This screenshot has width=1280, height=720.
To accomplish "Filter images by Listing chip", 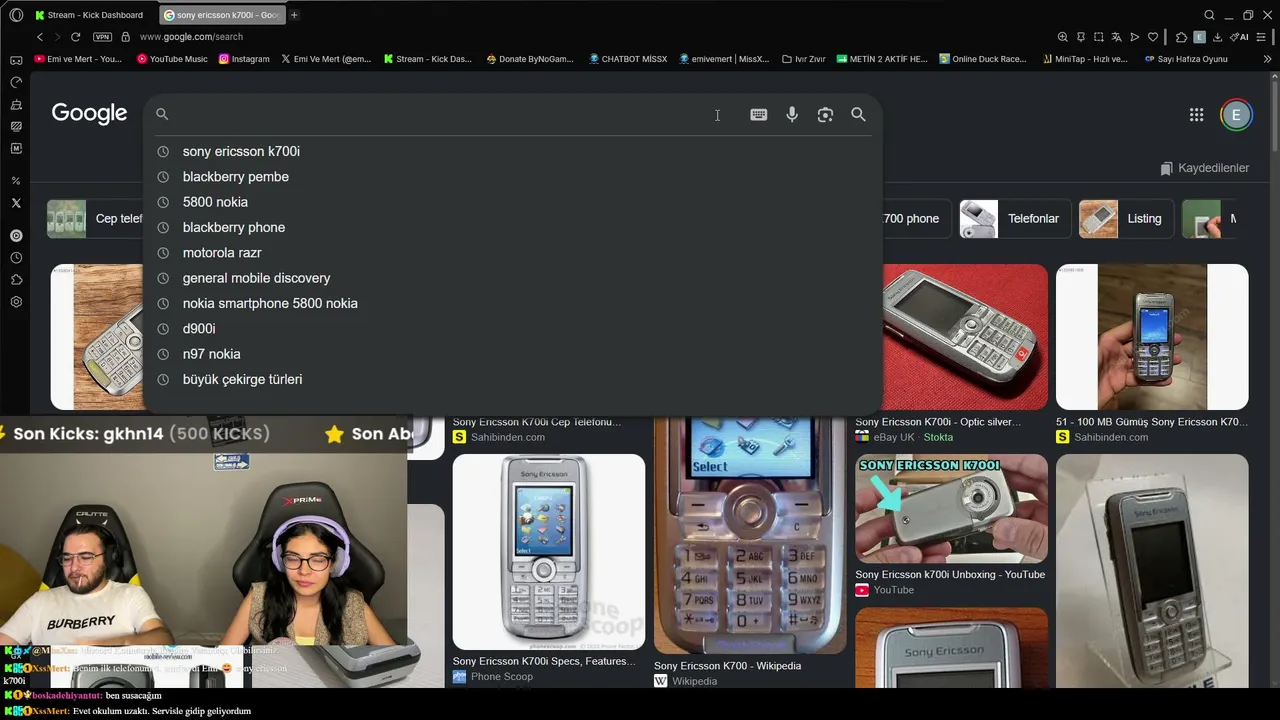I will (x=1125, y=219).
